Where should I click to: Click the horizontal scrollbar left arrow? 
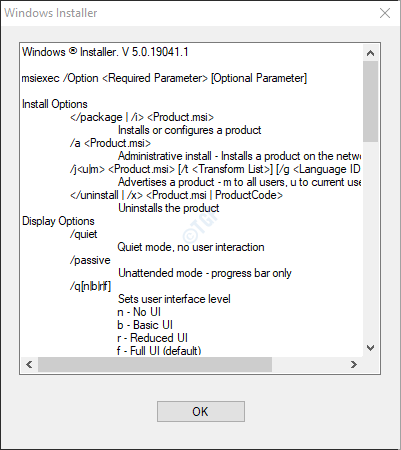click(x=29, y=364)
